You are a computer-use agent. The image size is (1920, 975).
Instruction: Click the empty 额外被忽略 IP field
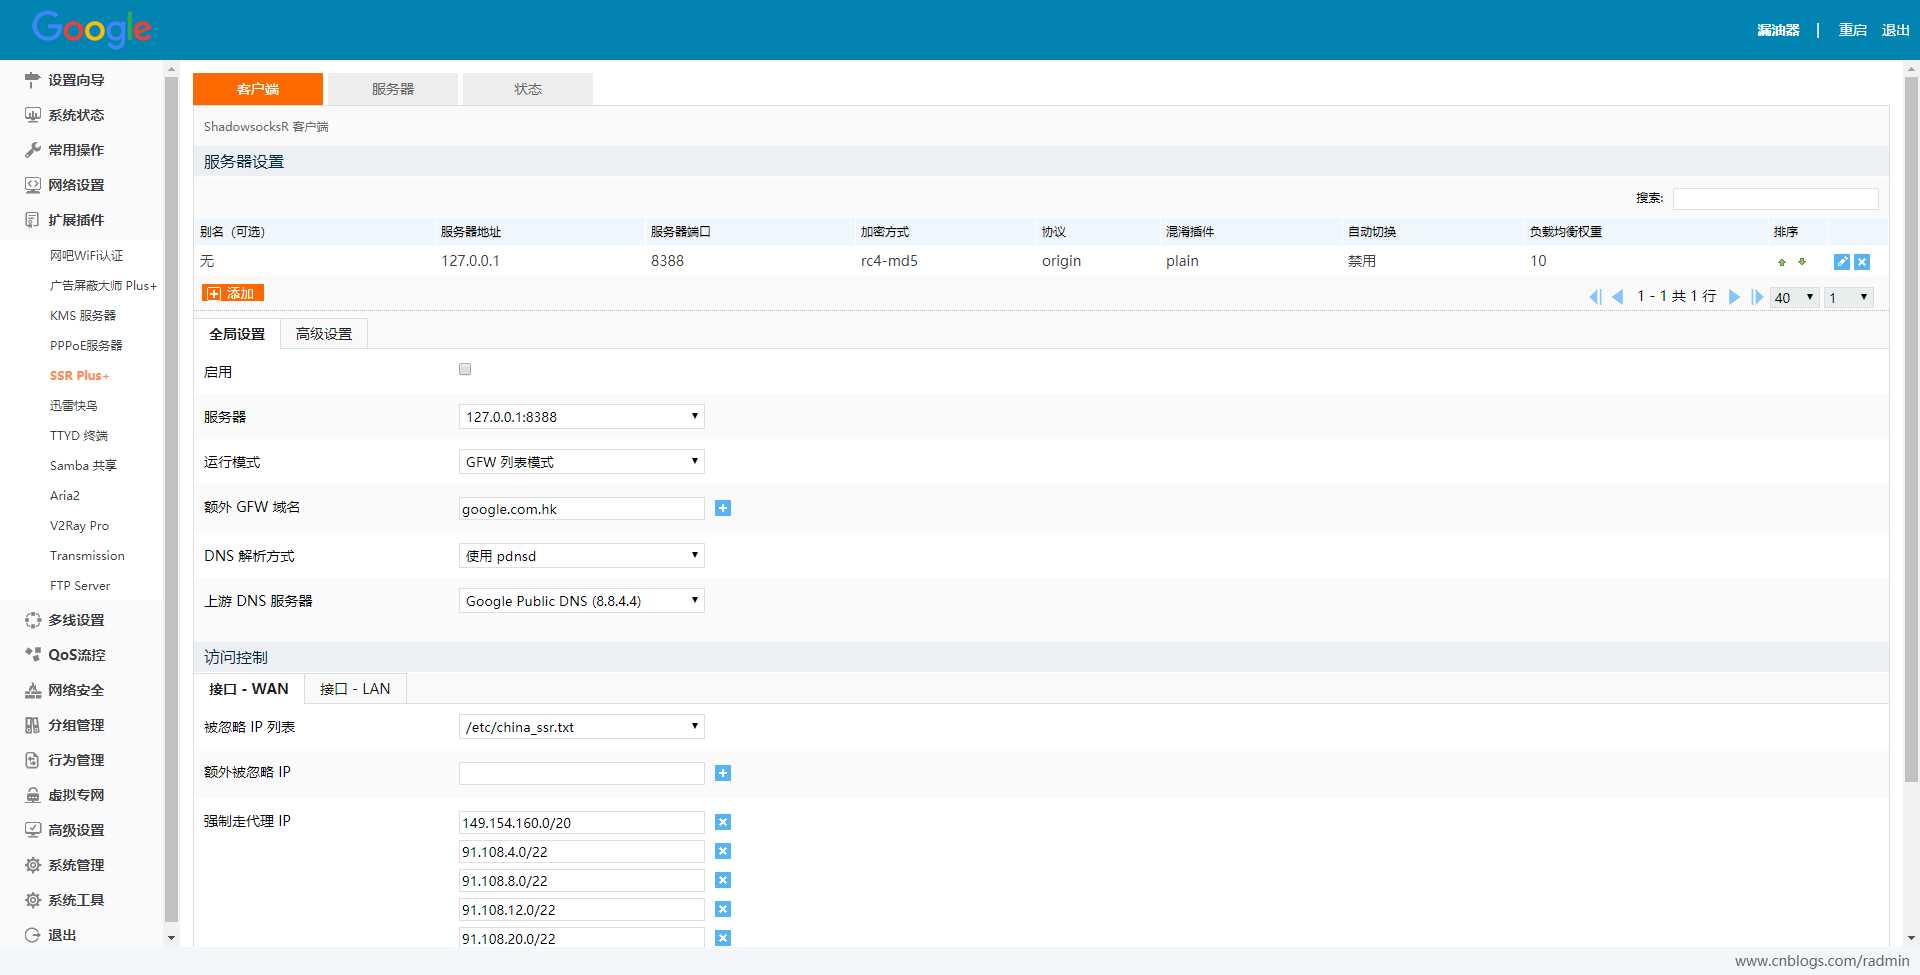coord(582,773)
